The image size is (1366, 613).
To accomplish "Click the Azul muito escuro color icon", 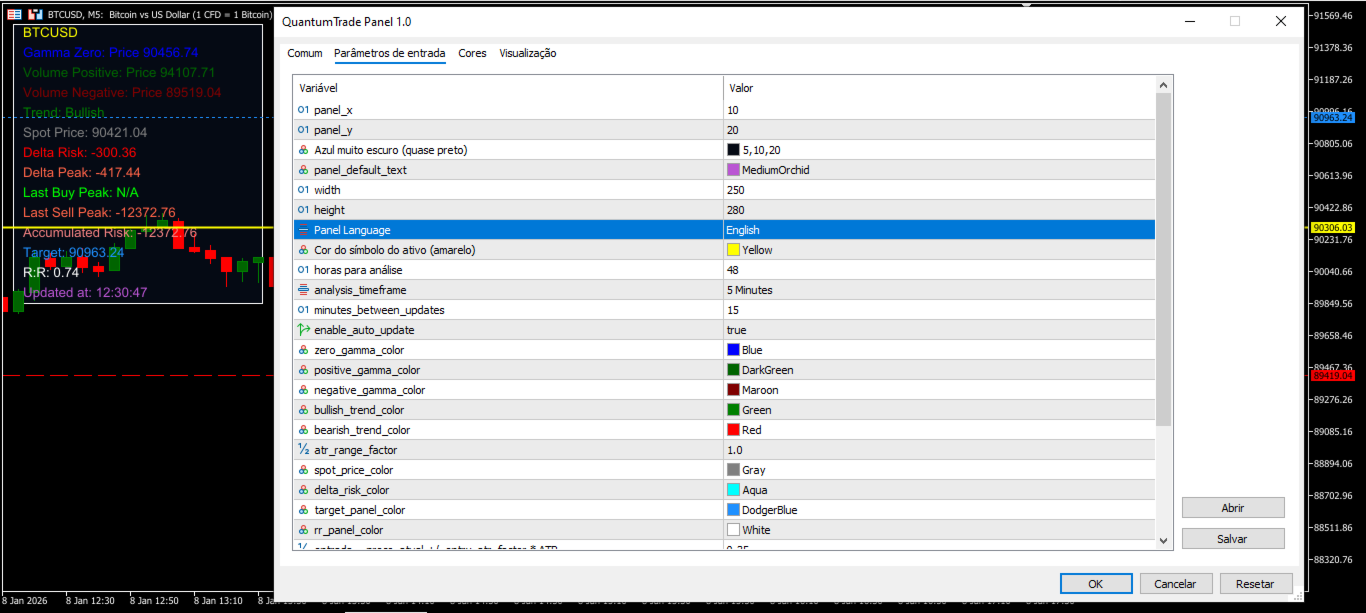I will (303, 150).
